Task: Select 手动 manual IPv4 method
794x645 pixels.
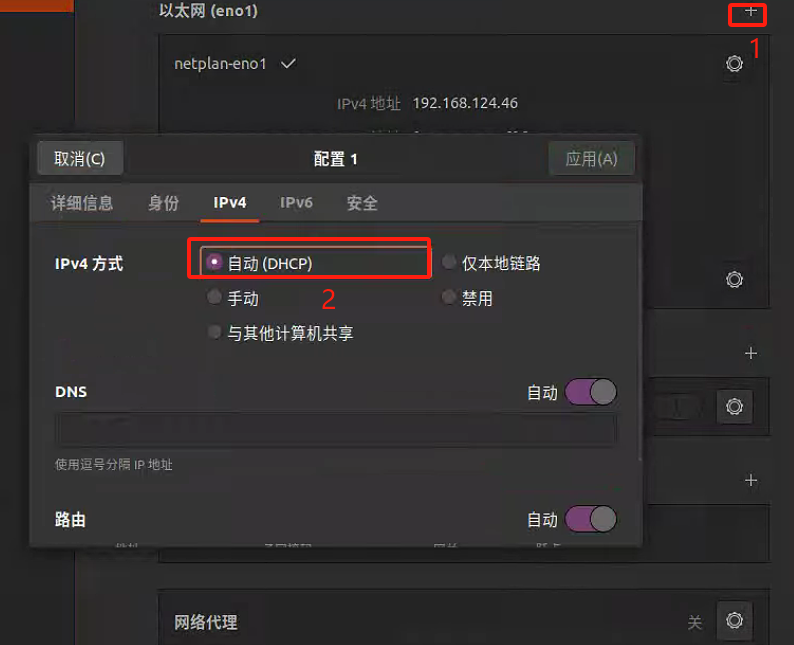Action: (233, 298)
